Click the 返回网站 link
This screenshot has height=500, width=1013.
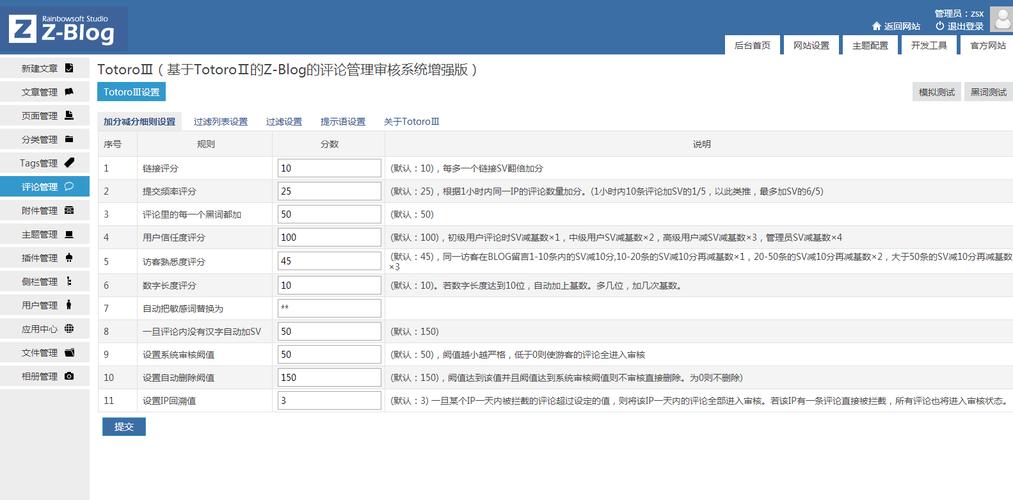click(902, 26)
